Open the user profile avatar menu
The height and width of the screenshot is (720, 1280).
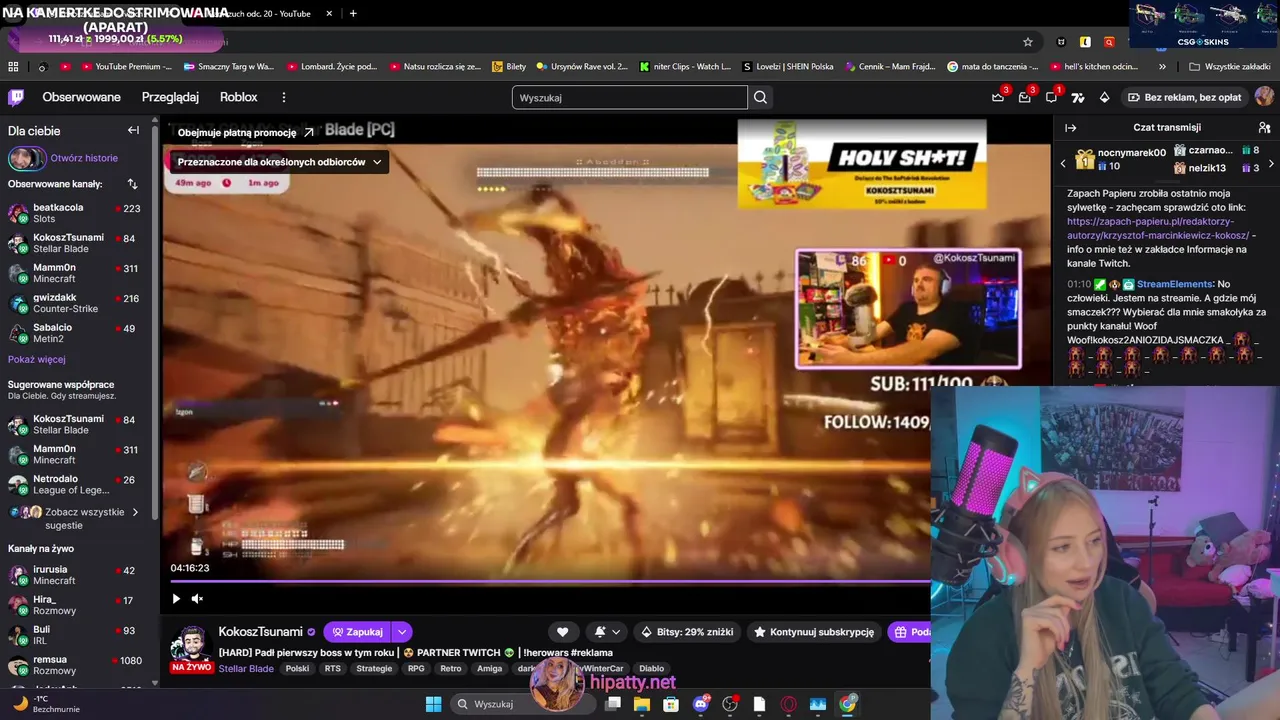point(1264,97)
